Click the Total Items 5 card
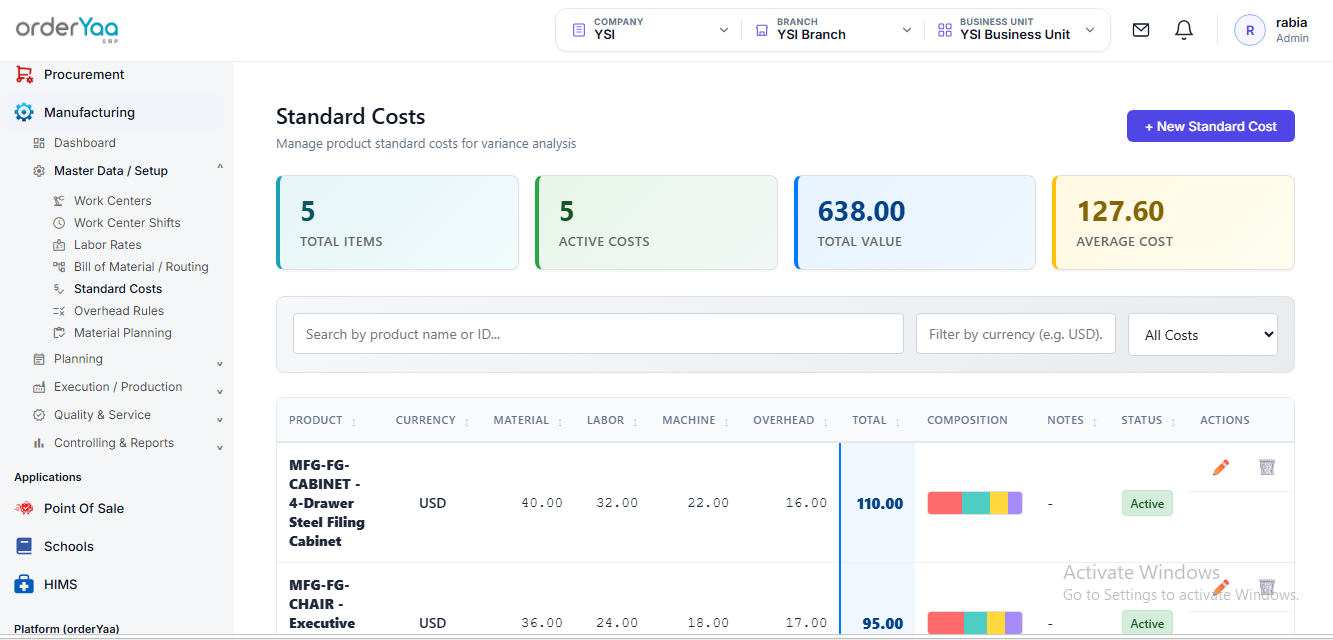Viewport: 1333px width, 640px height. pos(397,223)
